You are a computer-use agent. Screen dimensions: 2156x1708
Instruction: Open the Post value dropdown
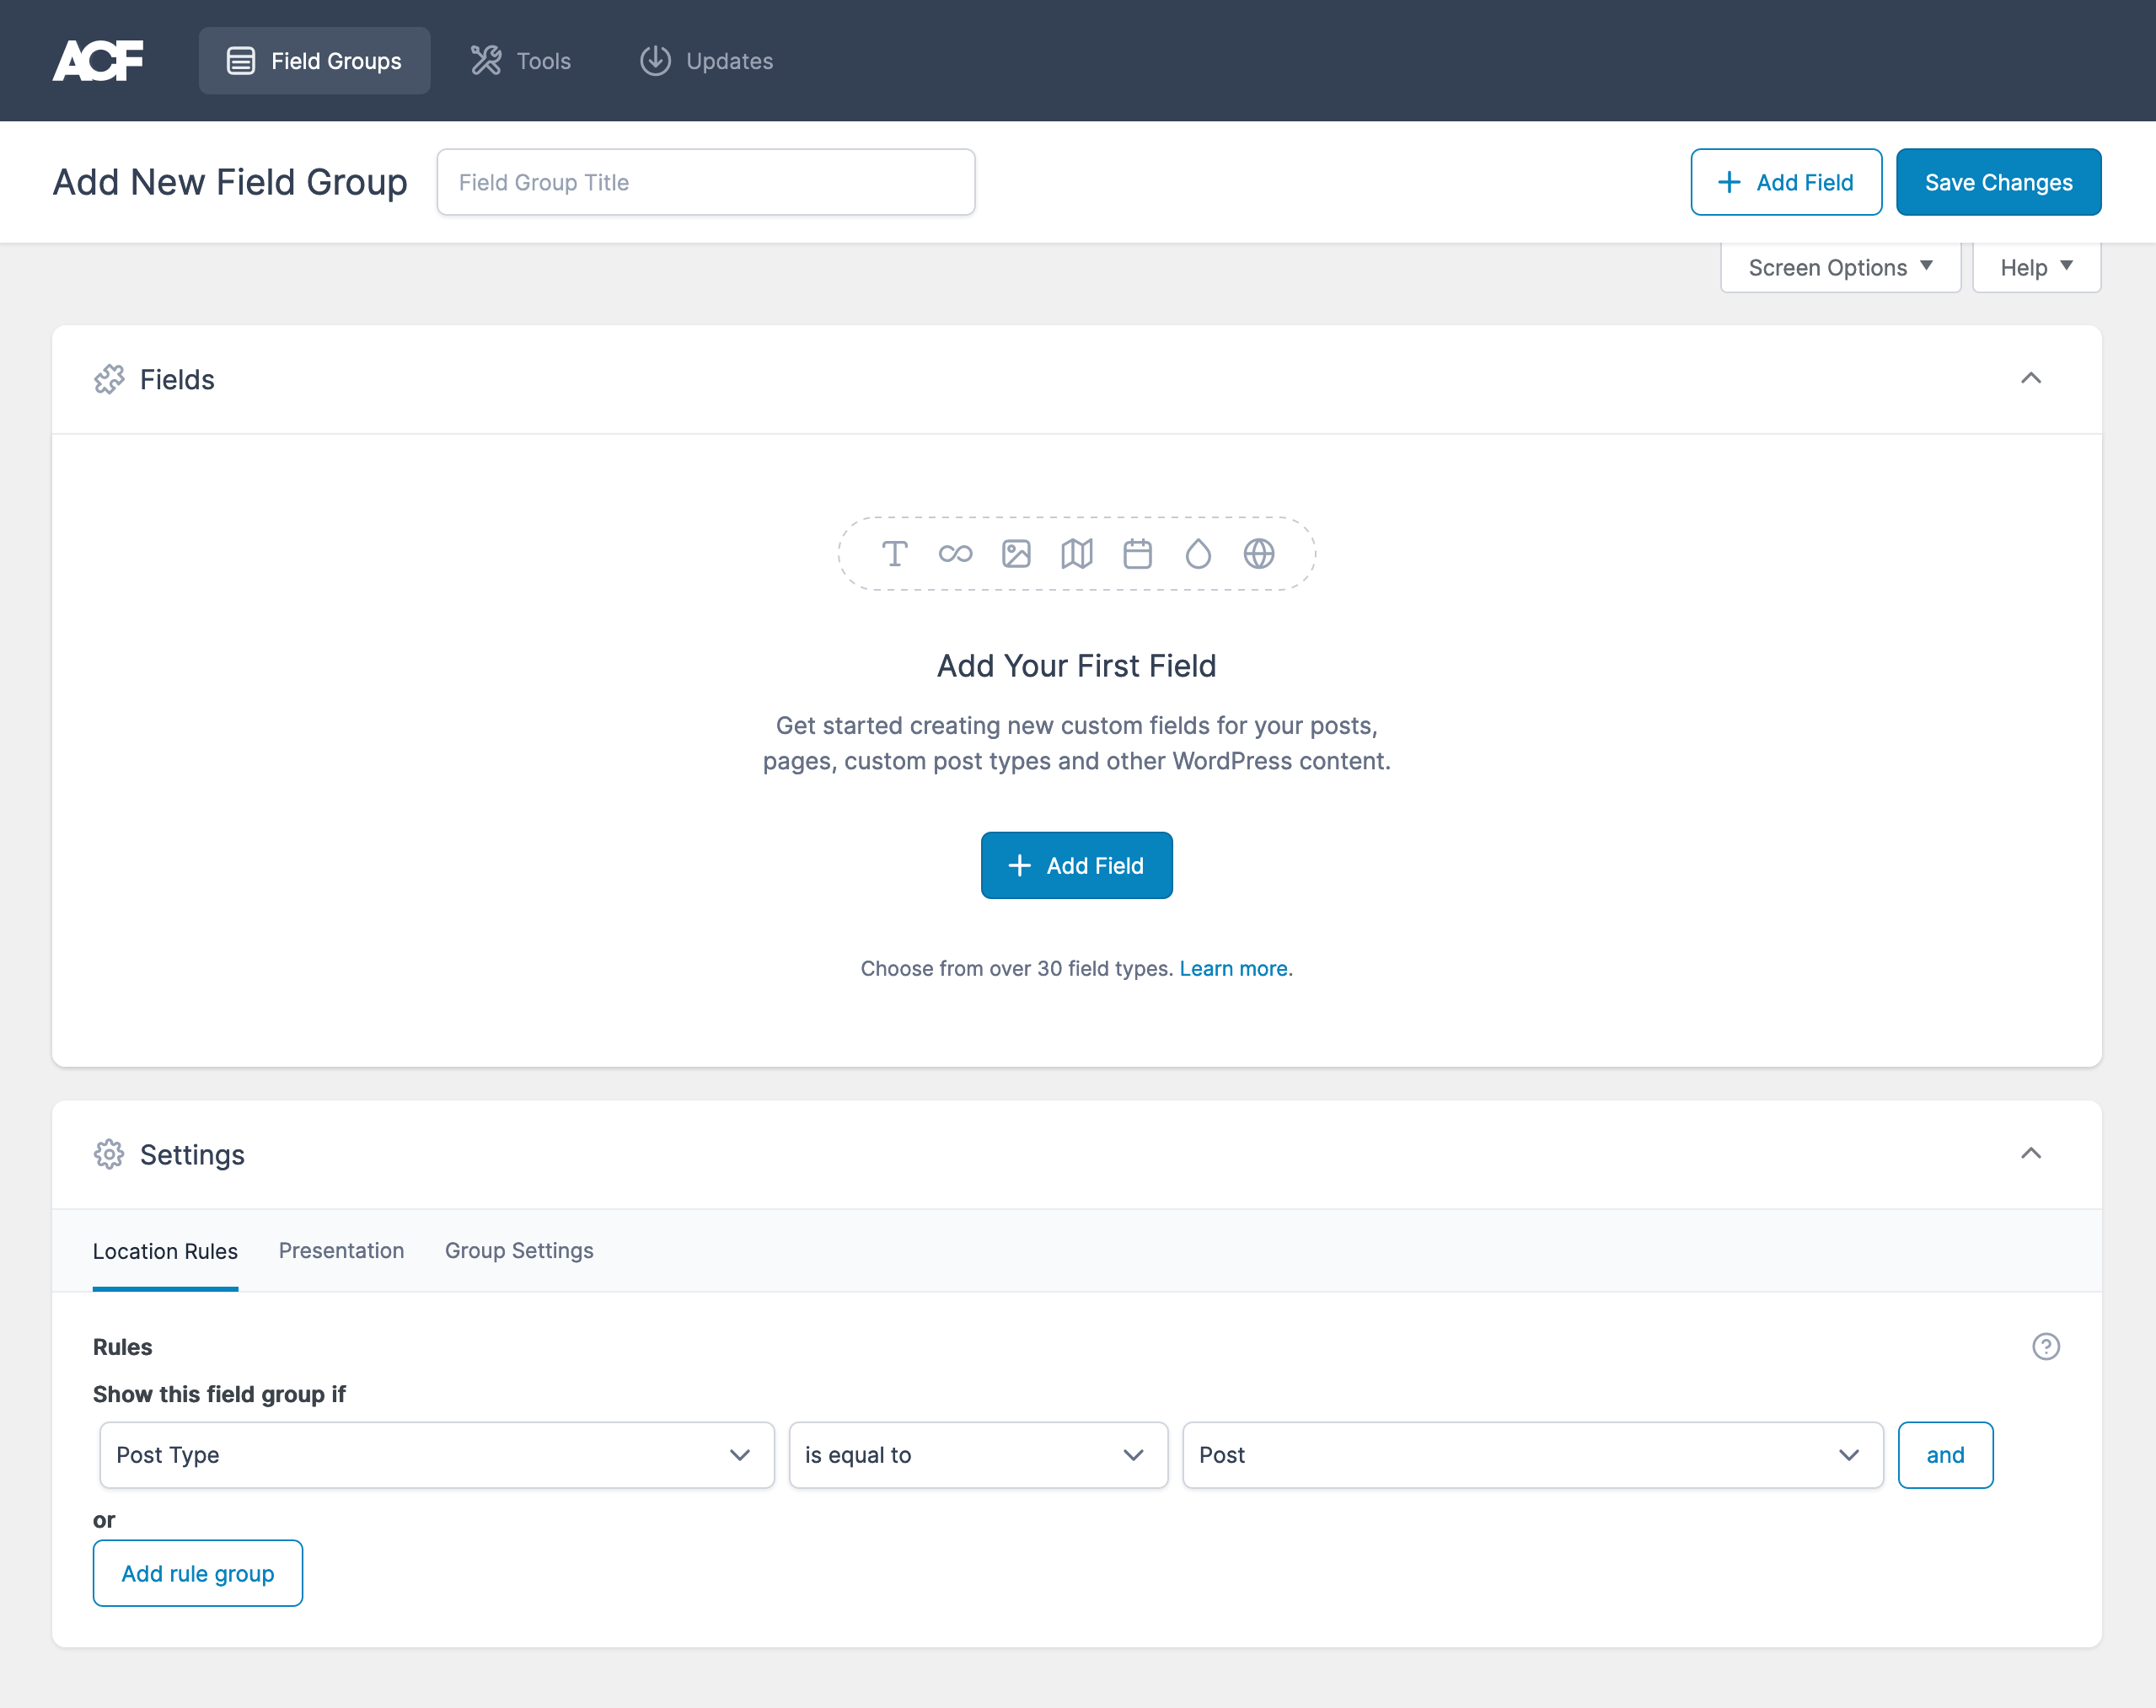pyautogui.click(x=1532, y=1455)
